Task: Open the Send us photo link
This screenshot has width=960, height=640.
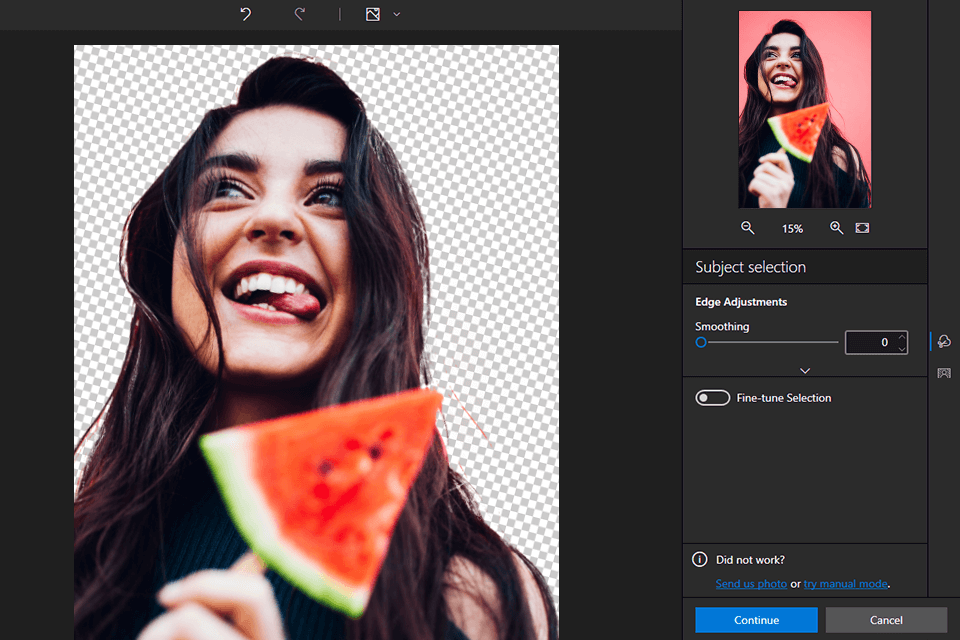Action: 751,584
